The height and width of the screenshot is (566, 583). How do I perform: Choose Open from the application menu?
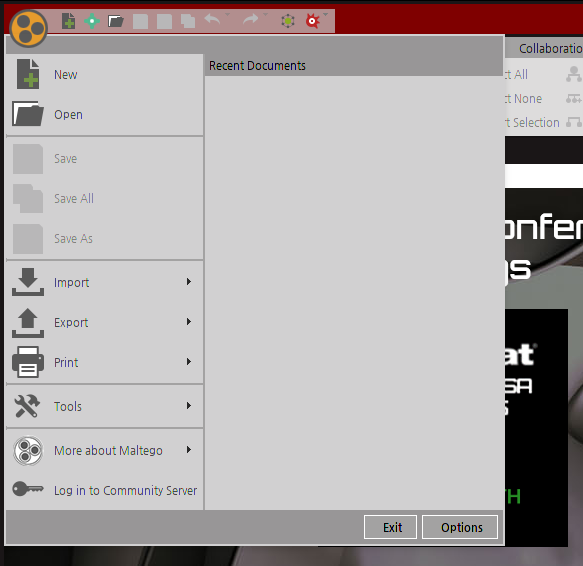pos(105,115)
